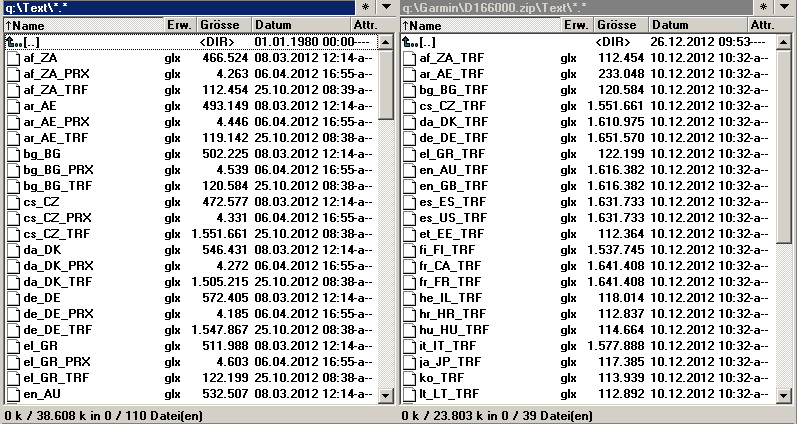Click file icon beside he_IL_TRF

coord(410,298)
